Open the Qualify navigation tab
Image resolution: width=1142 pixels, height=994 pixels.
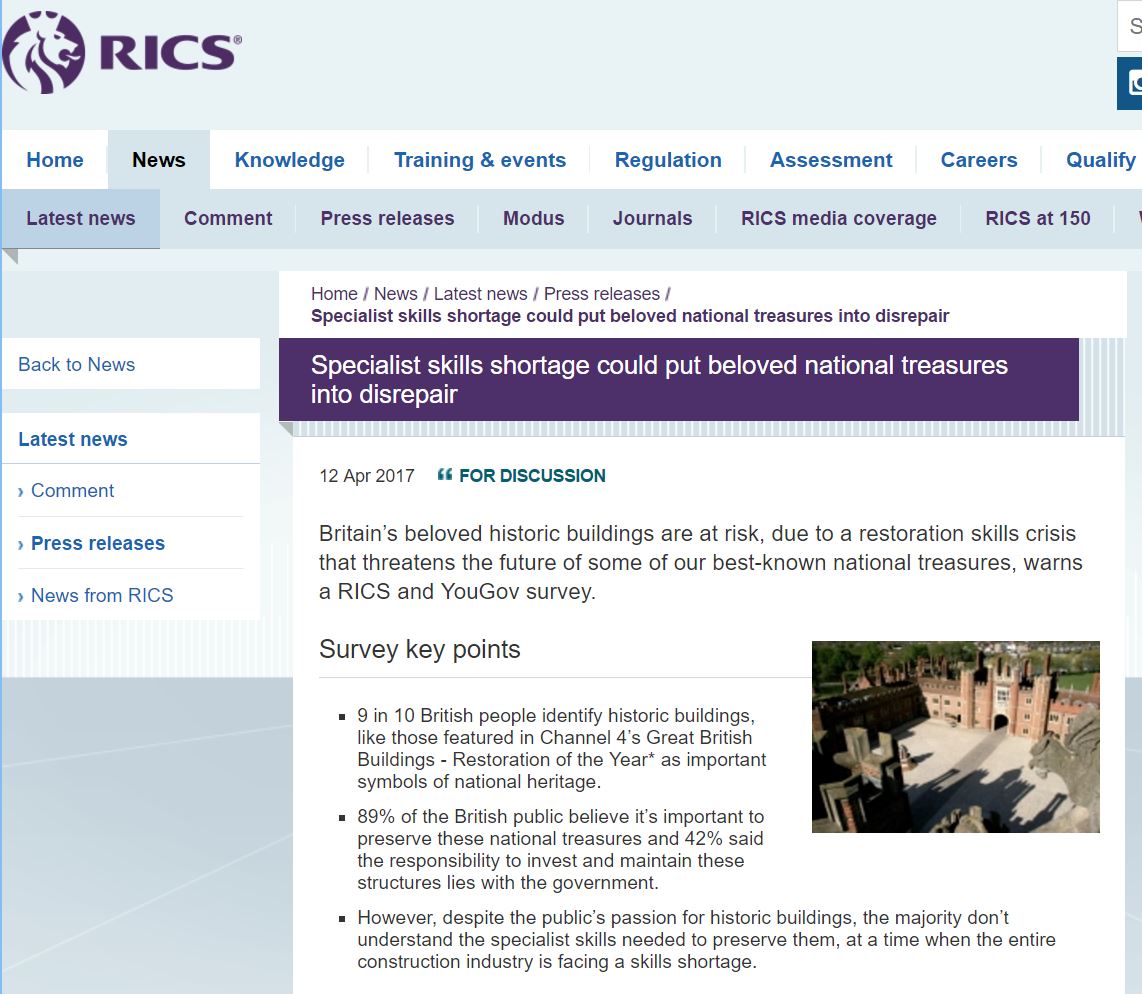[1100, 159]
